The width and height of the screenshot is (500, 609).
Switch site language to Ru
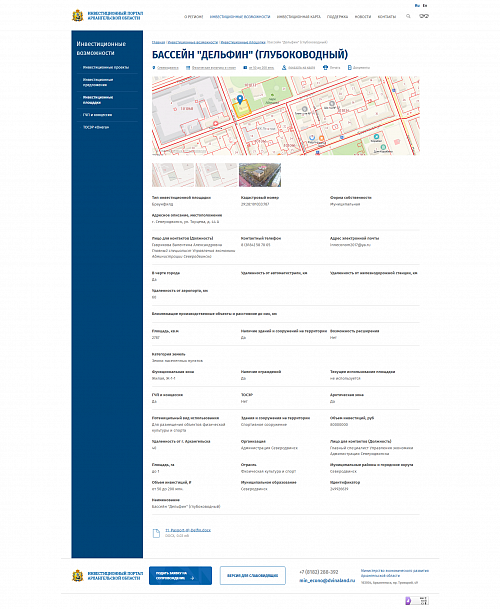(417, 5)
